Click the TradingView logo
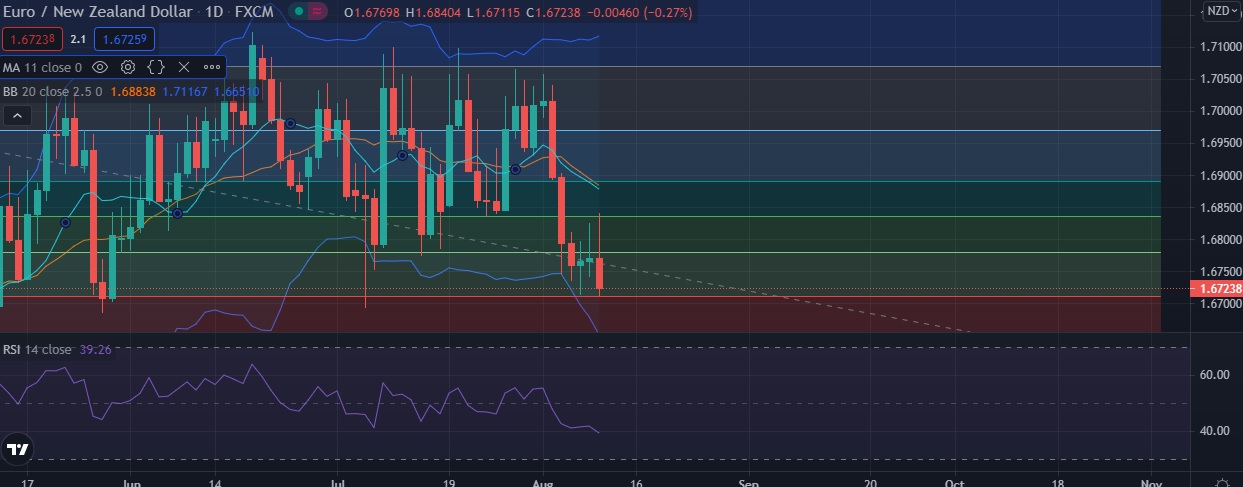1243x487 pixels. click(16, 449)
